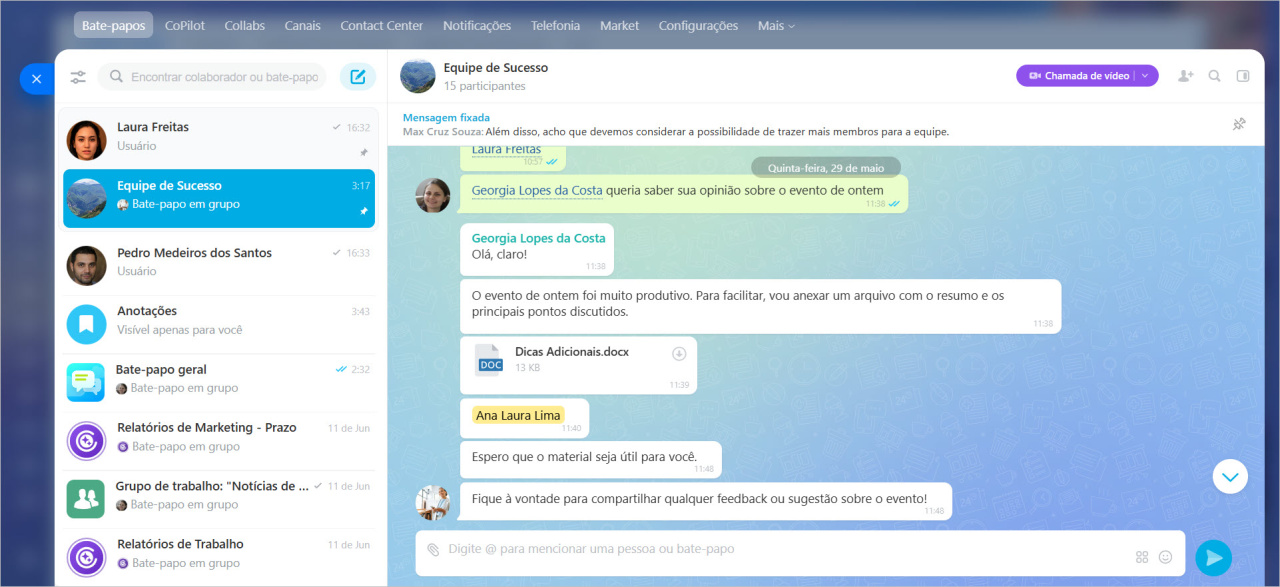Expand the video call options arrow
Image resolution: width=1280 pixels, height=587 pixels.
click(1146, 76)
